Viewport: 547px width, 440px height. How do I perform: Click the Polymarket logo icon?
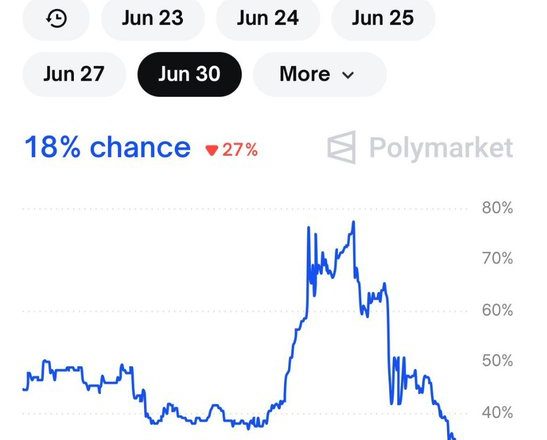pos(342,147)
